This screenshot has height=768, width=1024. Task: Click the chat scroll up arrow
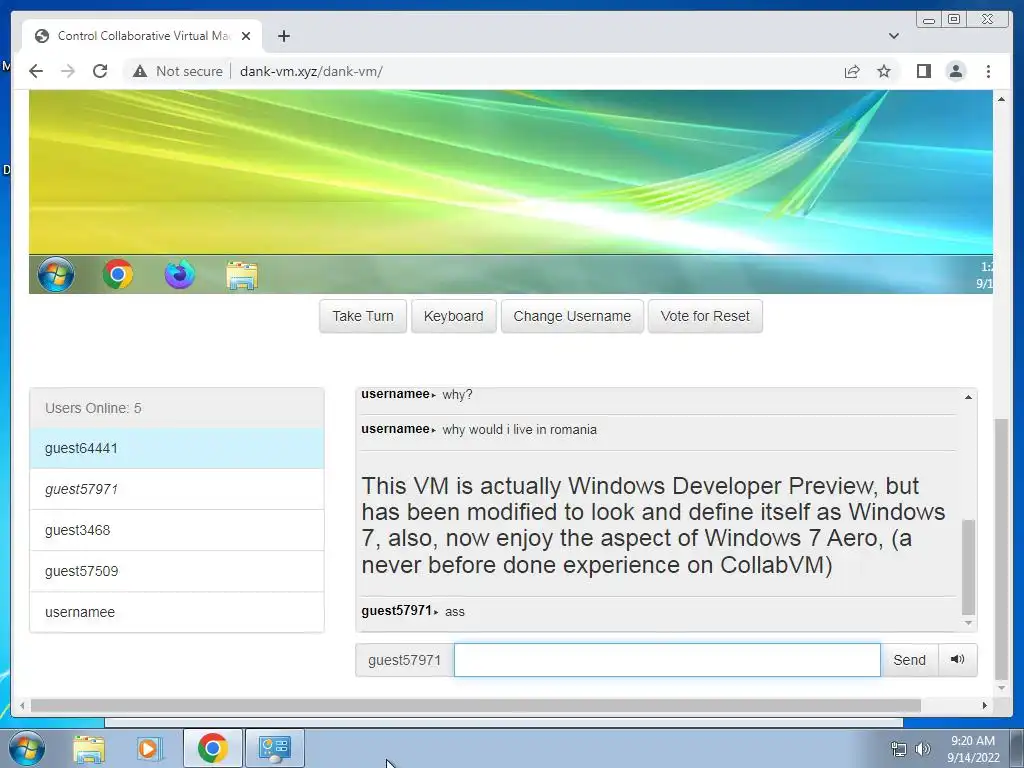click(968, 397)
